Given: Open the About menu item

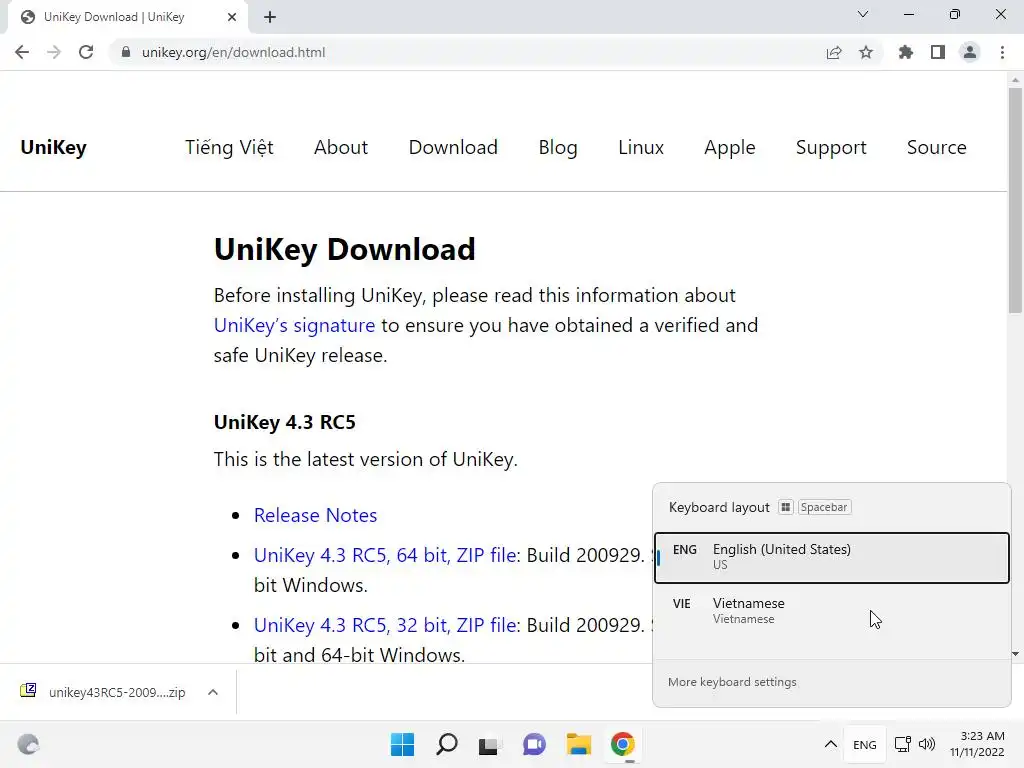Looking at the screenshot, I should [x=341, y=147].
